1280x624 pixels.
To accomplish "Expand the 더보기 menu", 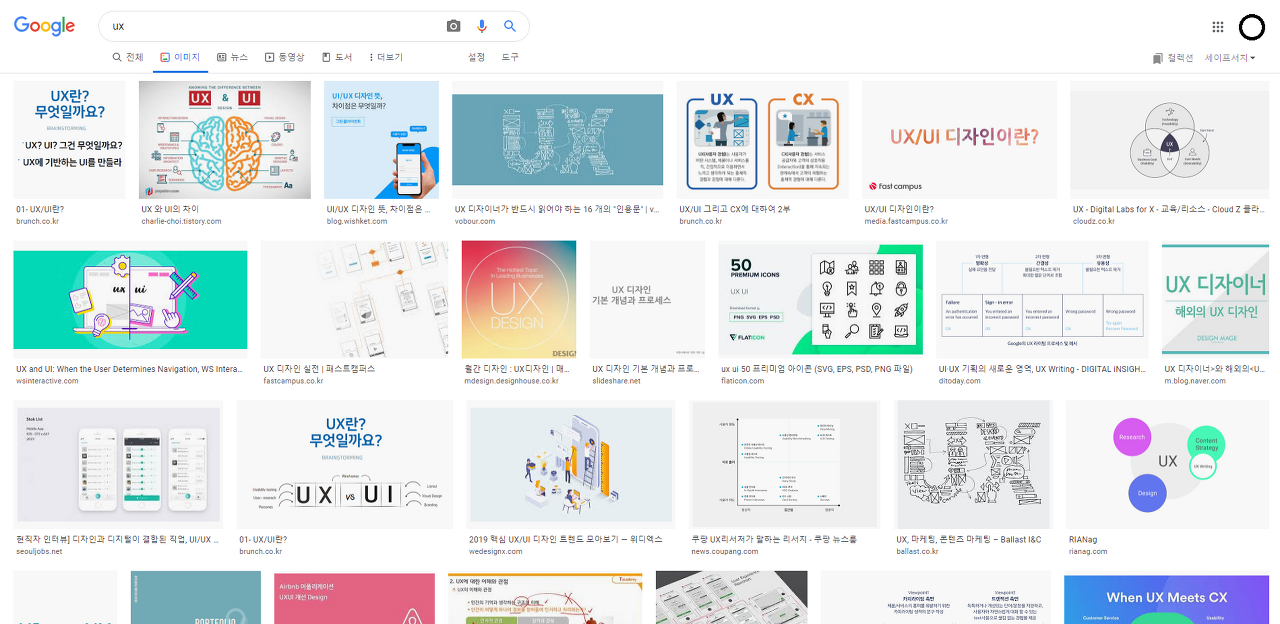I will (x=385, y=57).
